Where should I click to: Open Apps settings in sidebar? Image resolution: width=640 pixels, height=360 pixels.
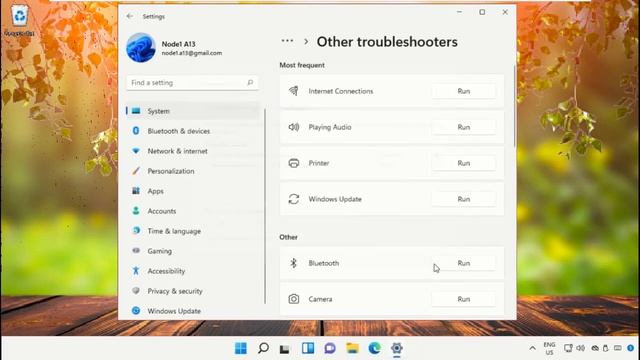(193, 191)
